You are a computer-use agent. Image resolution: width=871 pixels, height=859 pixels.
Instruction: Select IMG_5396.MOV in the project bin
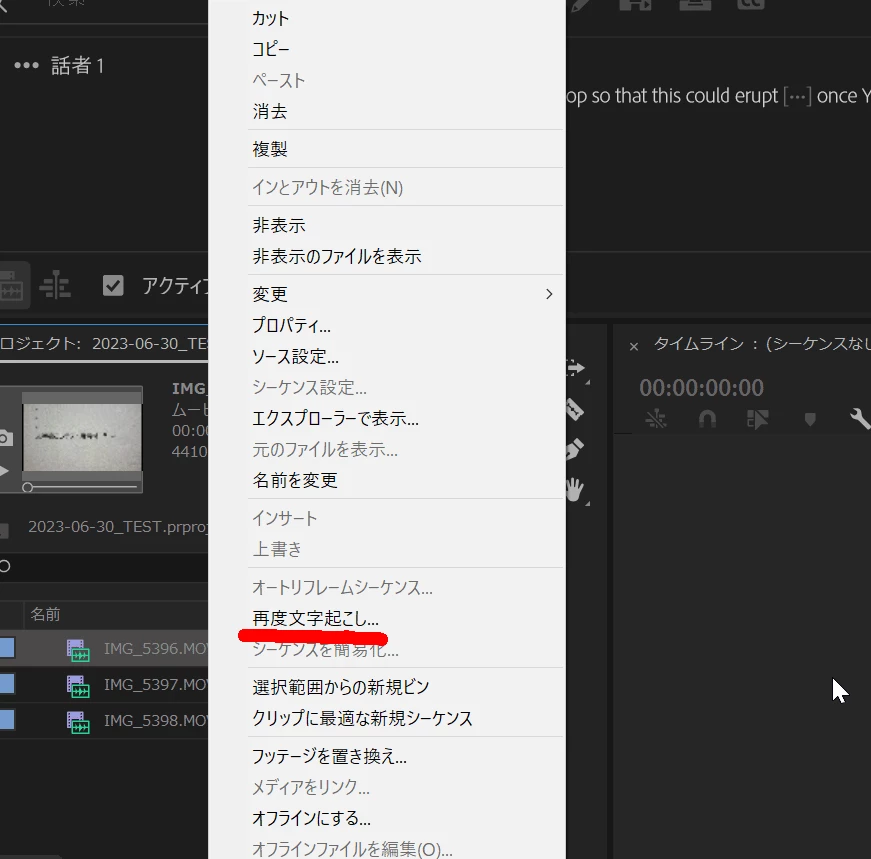point(156,648)
